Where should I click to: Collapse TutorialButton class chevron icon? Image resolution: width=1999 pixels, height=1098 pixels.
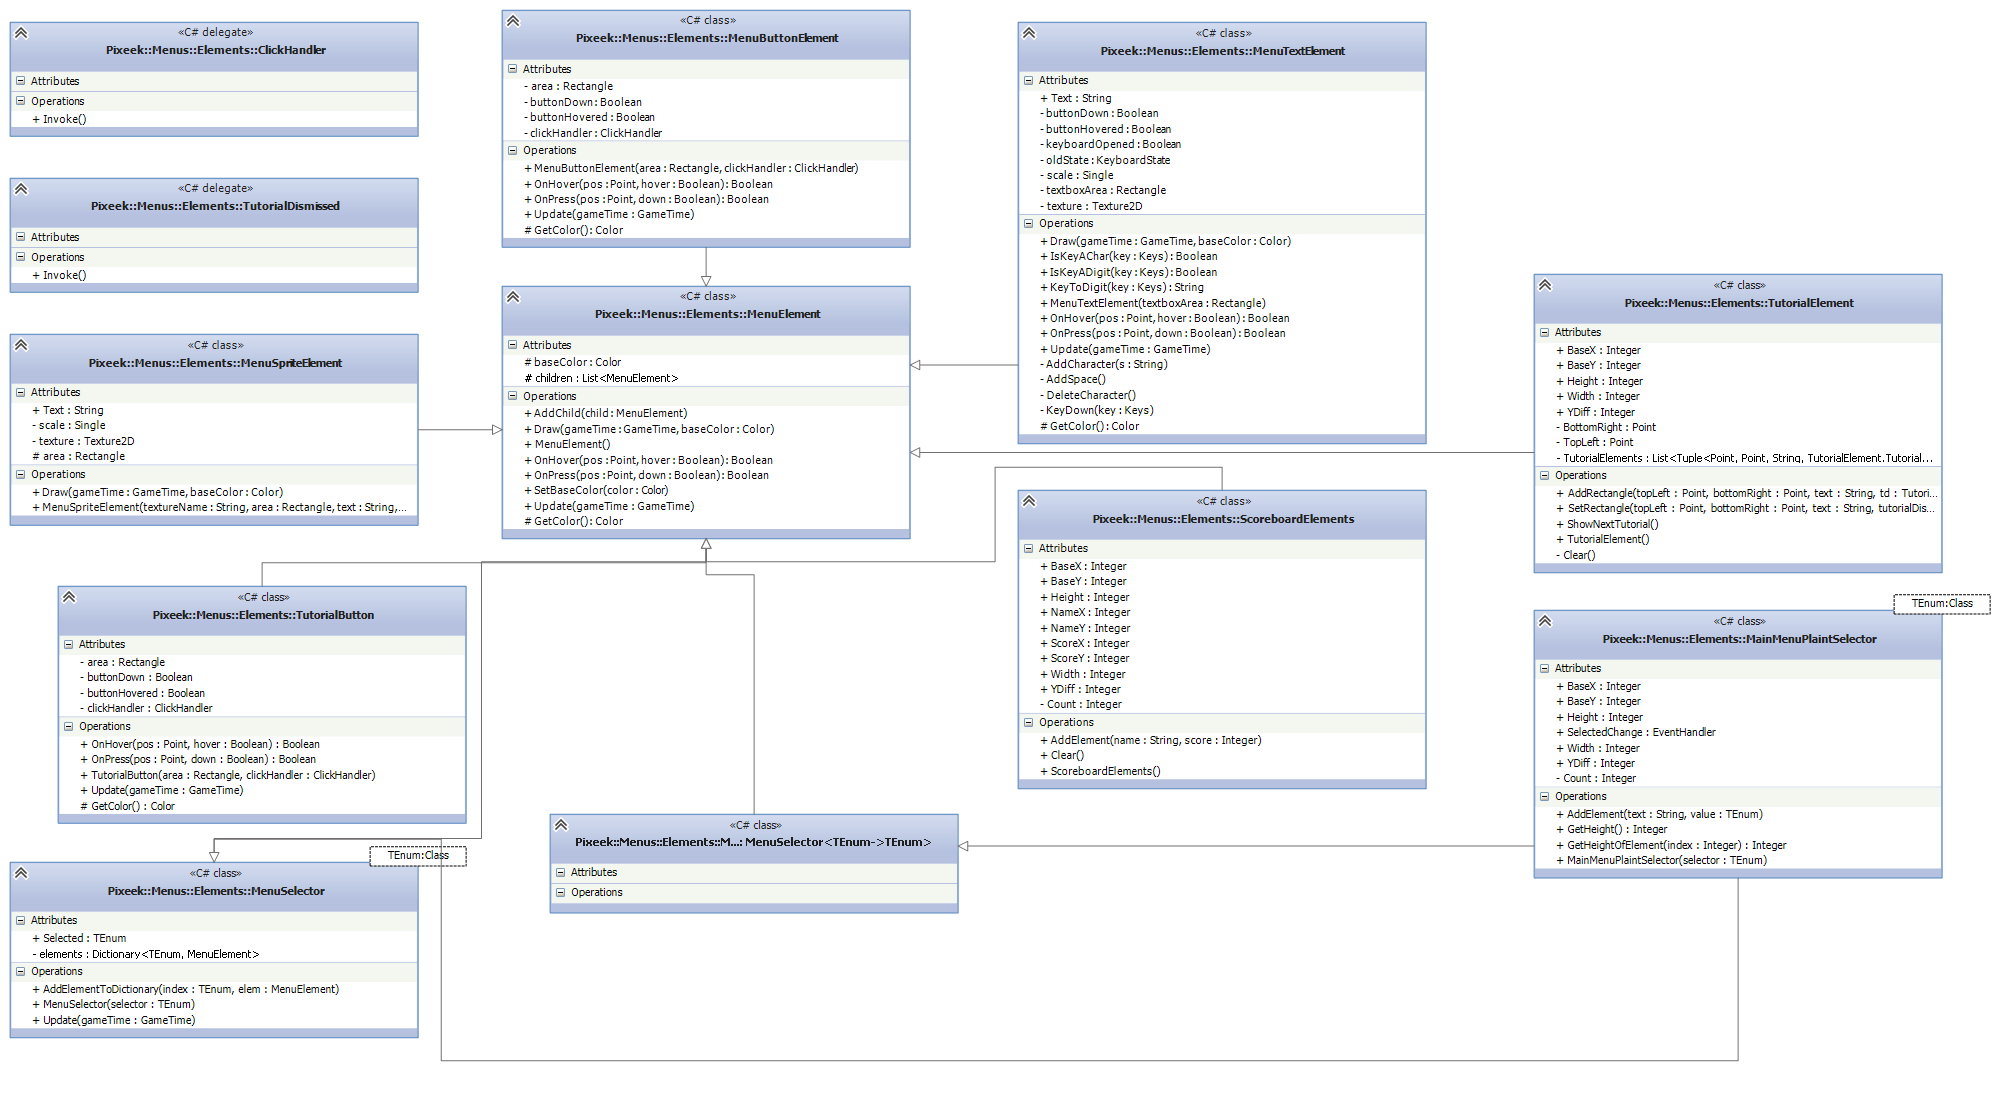pos(69,597)
